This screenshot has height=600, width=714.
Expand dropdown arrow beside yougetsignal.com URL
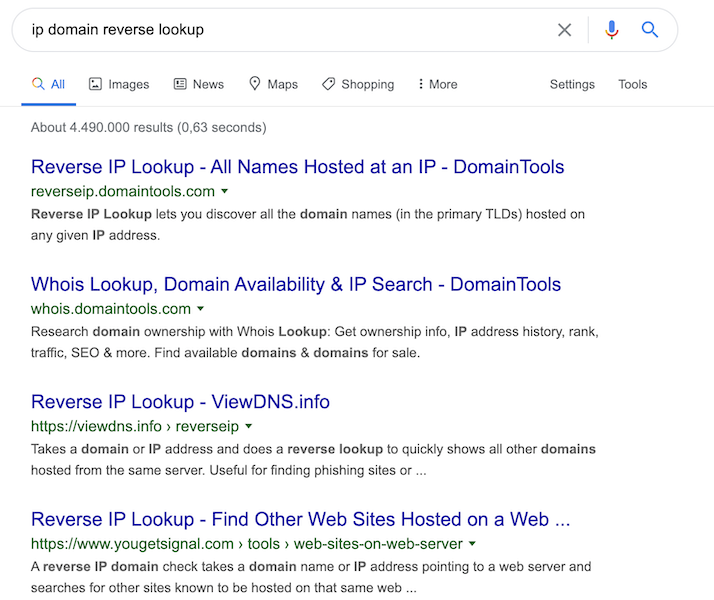472,544
